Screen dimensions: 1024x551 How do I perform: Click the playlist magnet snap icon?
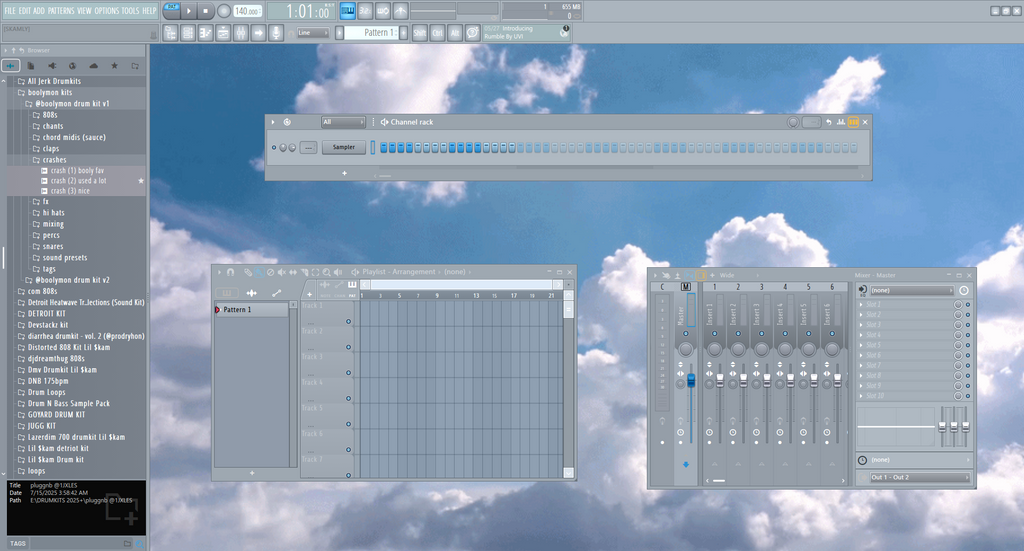[231, 272]
